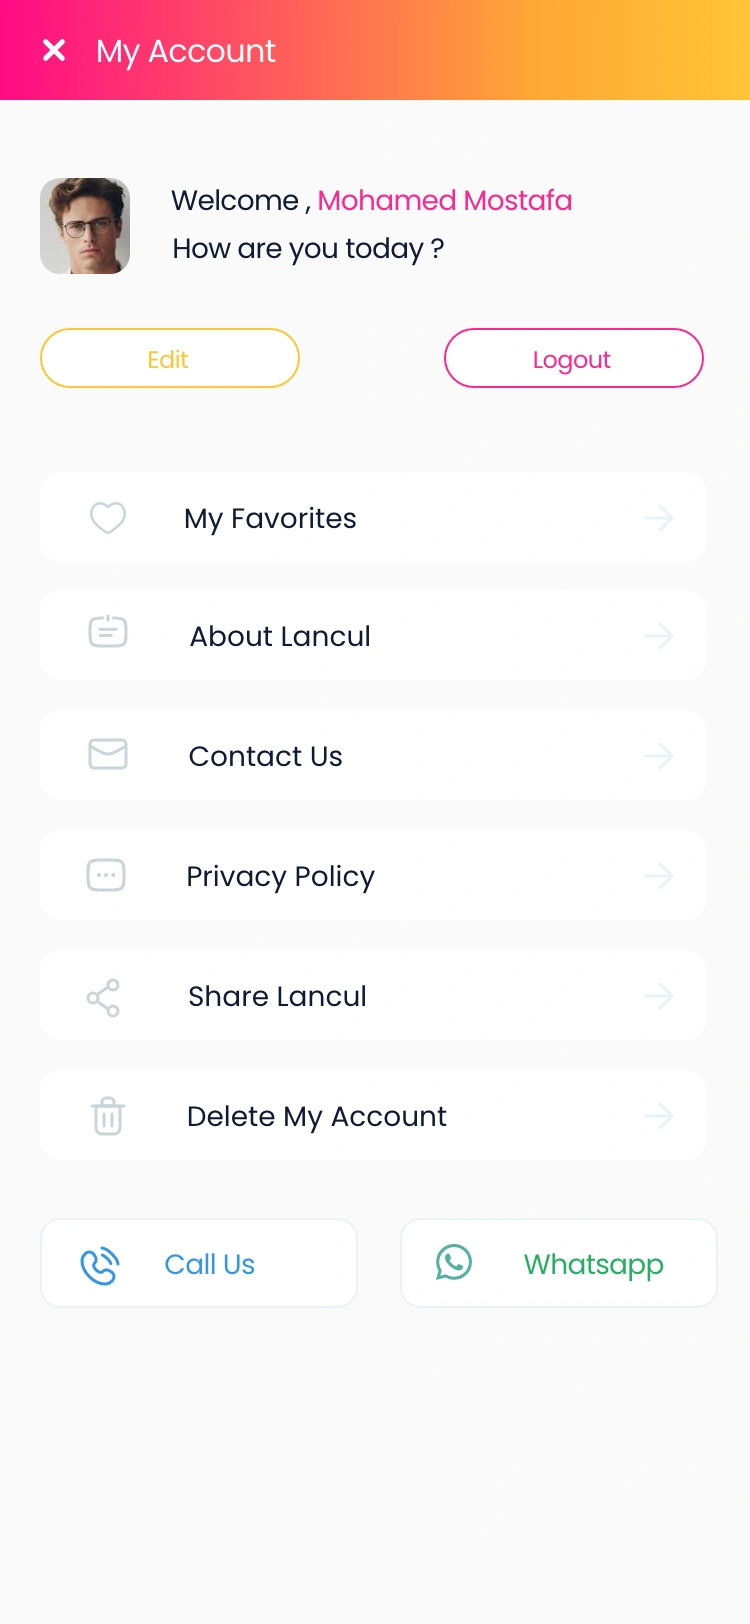750x1624 pixels.
Task: Click the chat bubble icon beside Privacy Policy
Action: (106, 875)
